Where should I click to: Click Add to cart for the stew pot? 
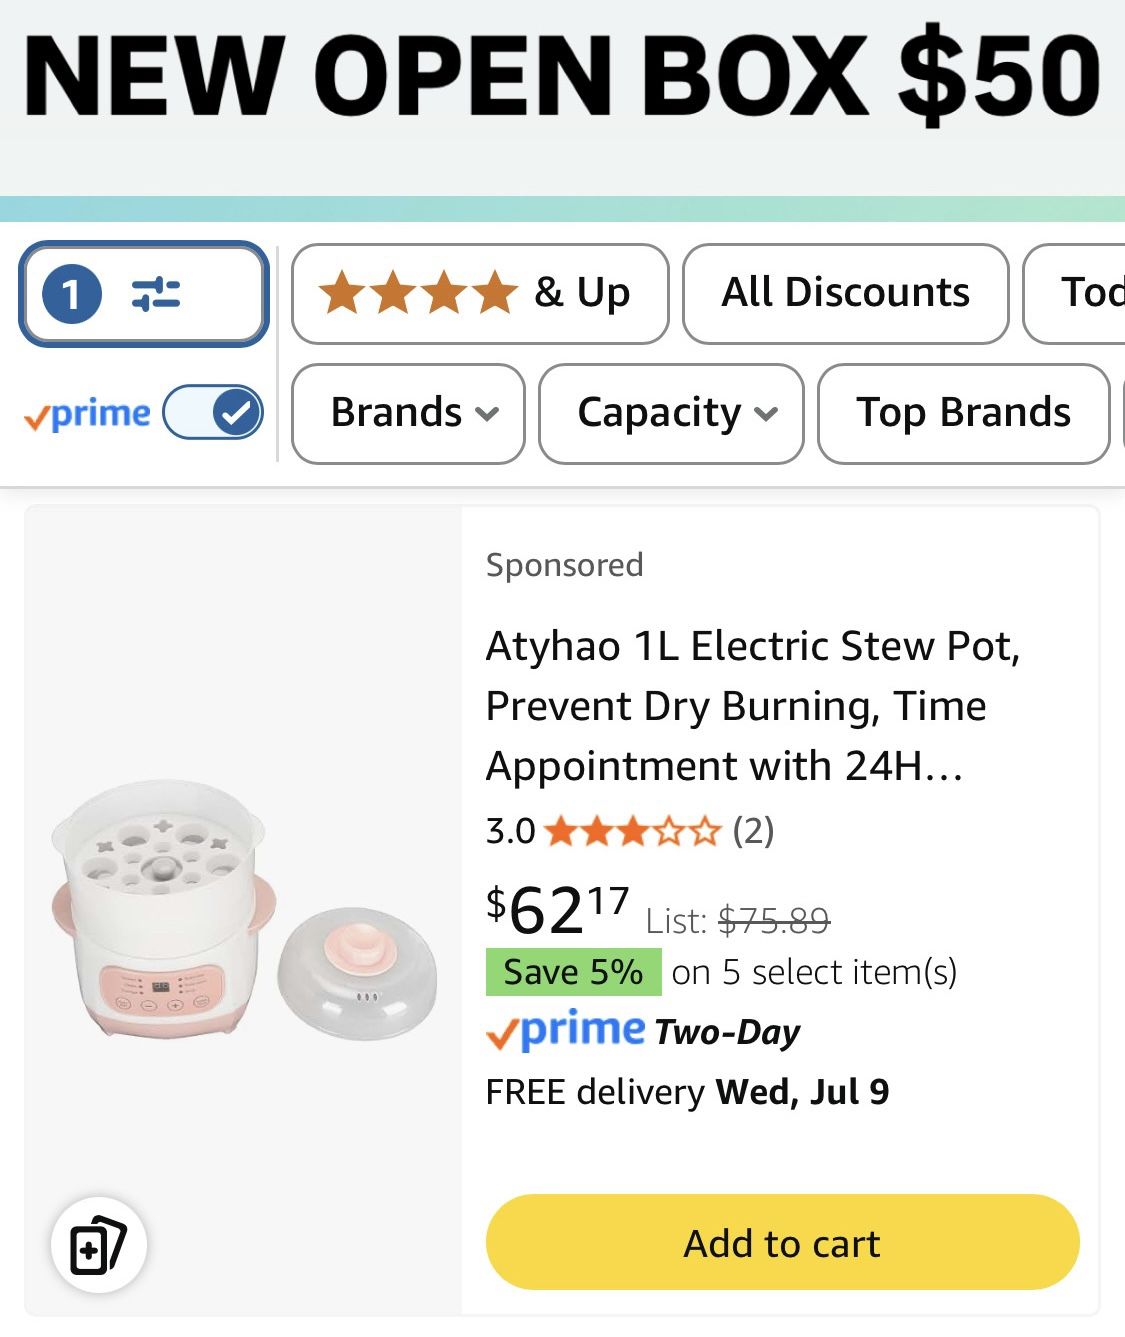click(x=781, y=1243)
